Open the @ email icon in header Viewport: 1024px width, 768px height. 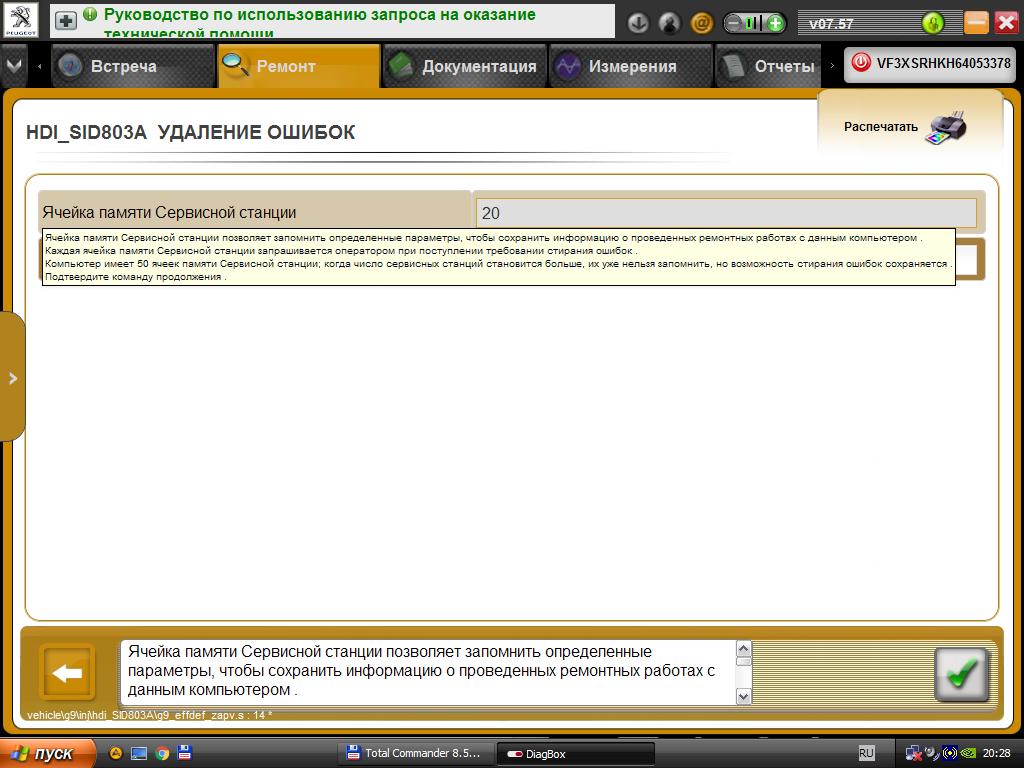click(701, 23)
